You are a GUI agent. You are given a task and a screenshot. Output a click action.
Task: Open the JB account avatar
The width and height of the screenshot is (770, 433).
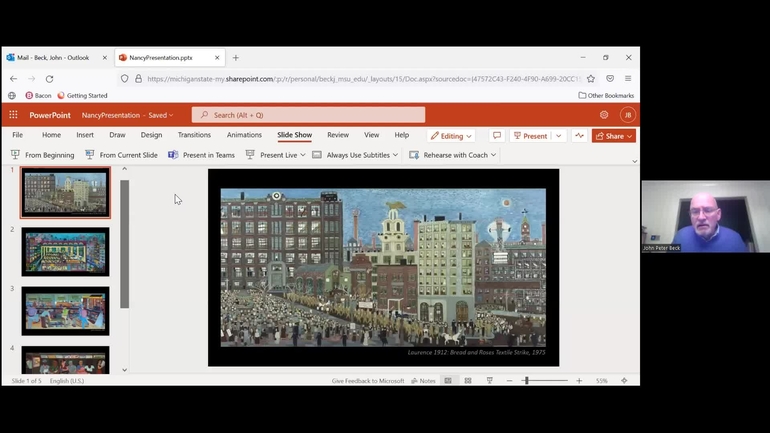pyautogui.click(x=628, y=115)
